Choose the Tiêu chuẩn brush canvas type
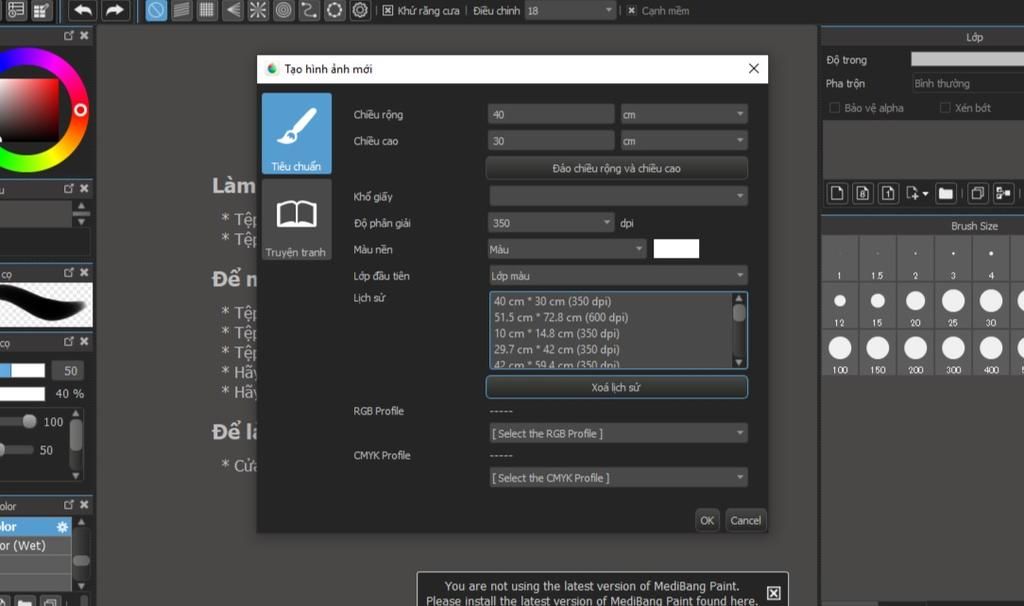This screenshot has height=606, width=1024. [296, 133]
